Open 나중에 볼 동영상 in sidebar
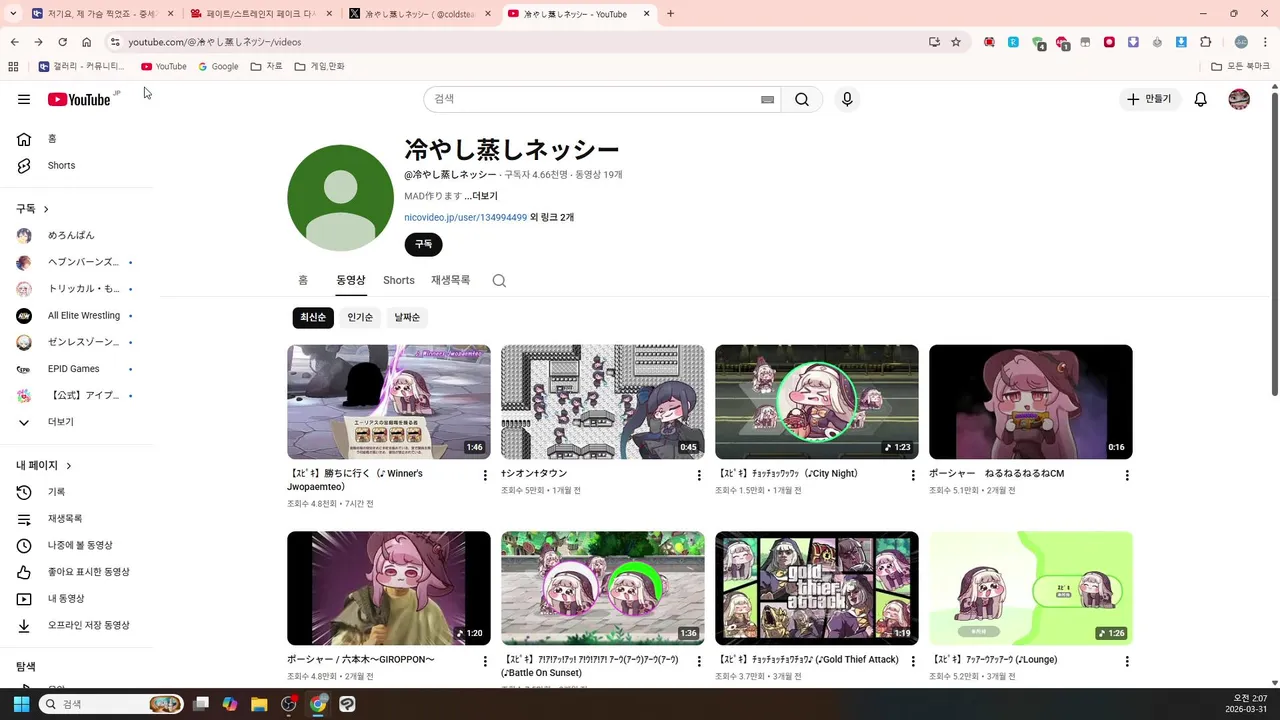 80,545
